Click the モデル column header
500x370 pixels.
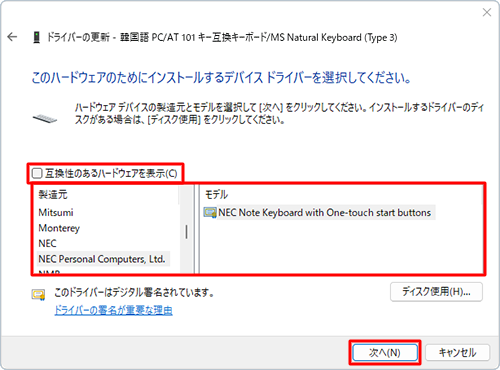[x=216, y=195]
